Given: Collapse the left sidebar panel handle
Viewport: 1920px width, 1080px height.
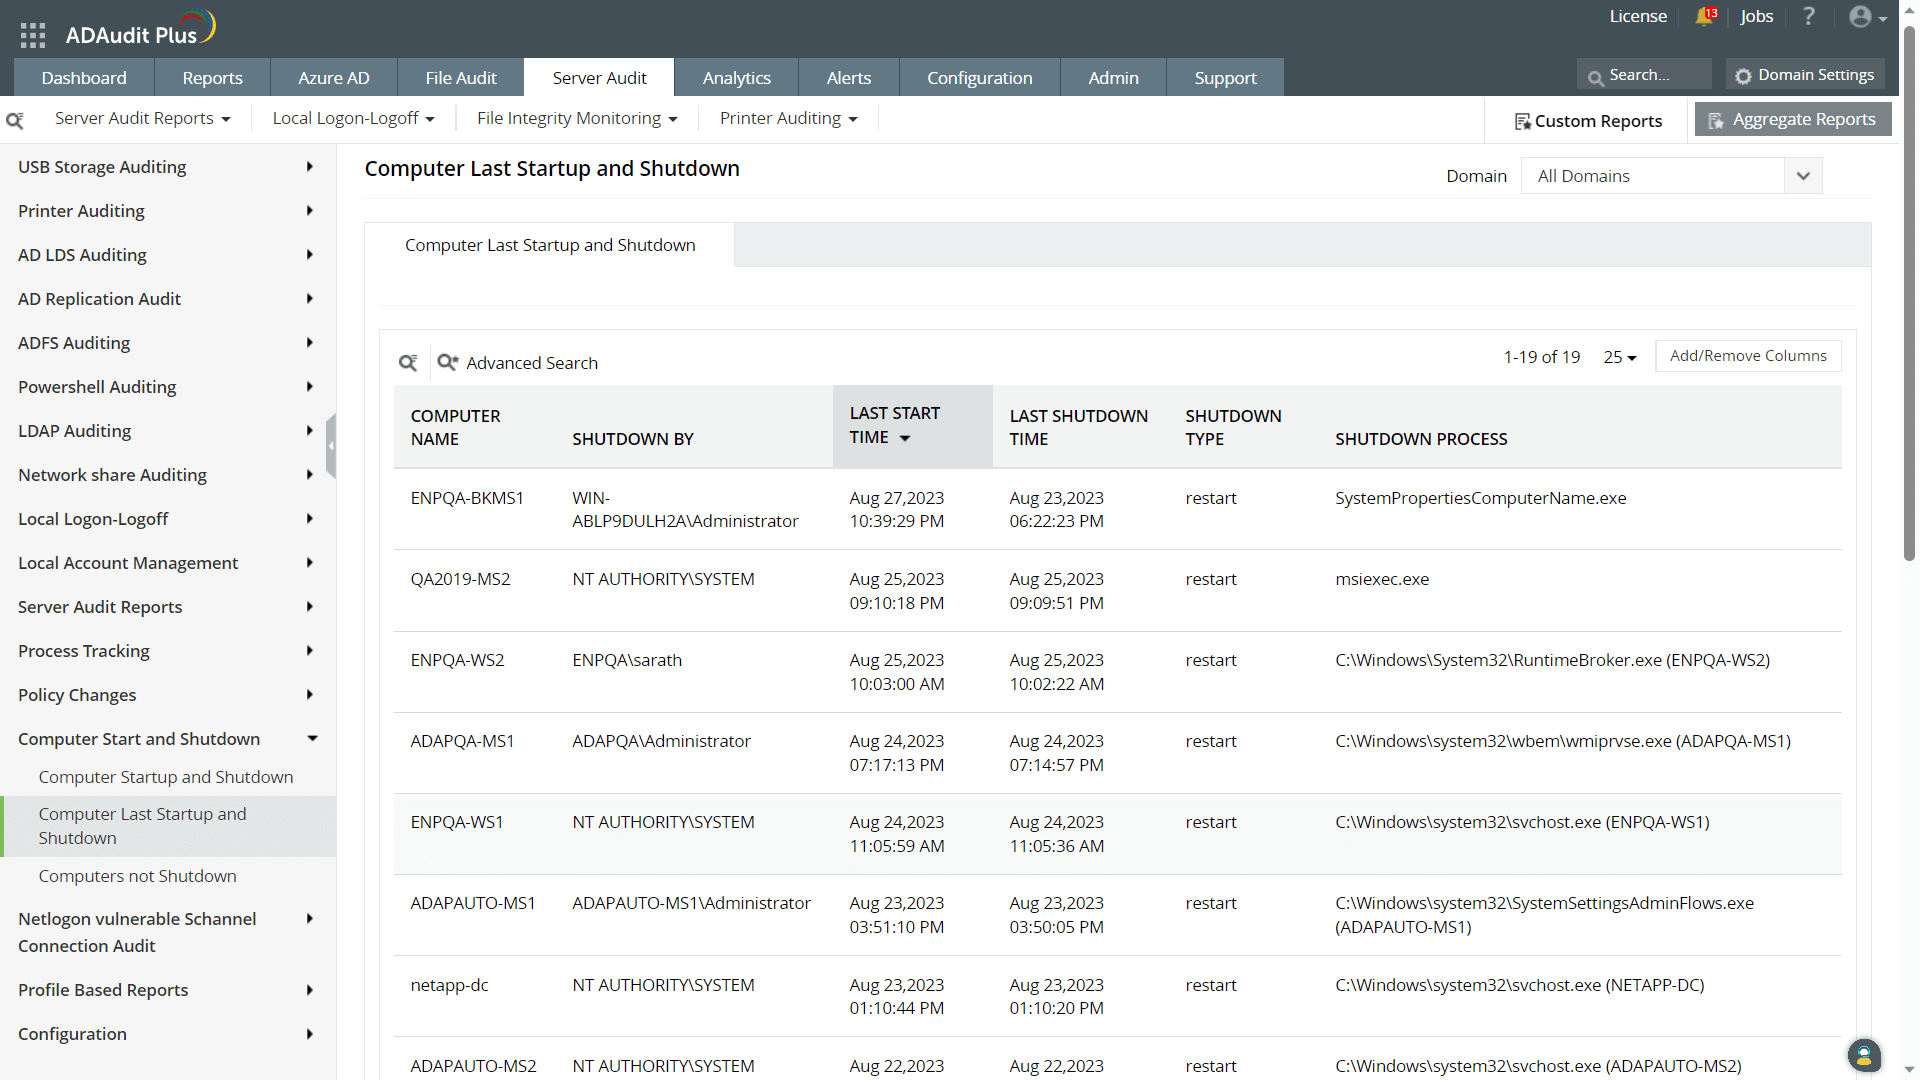Looking at the screenshot, I should point(331,446).
